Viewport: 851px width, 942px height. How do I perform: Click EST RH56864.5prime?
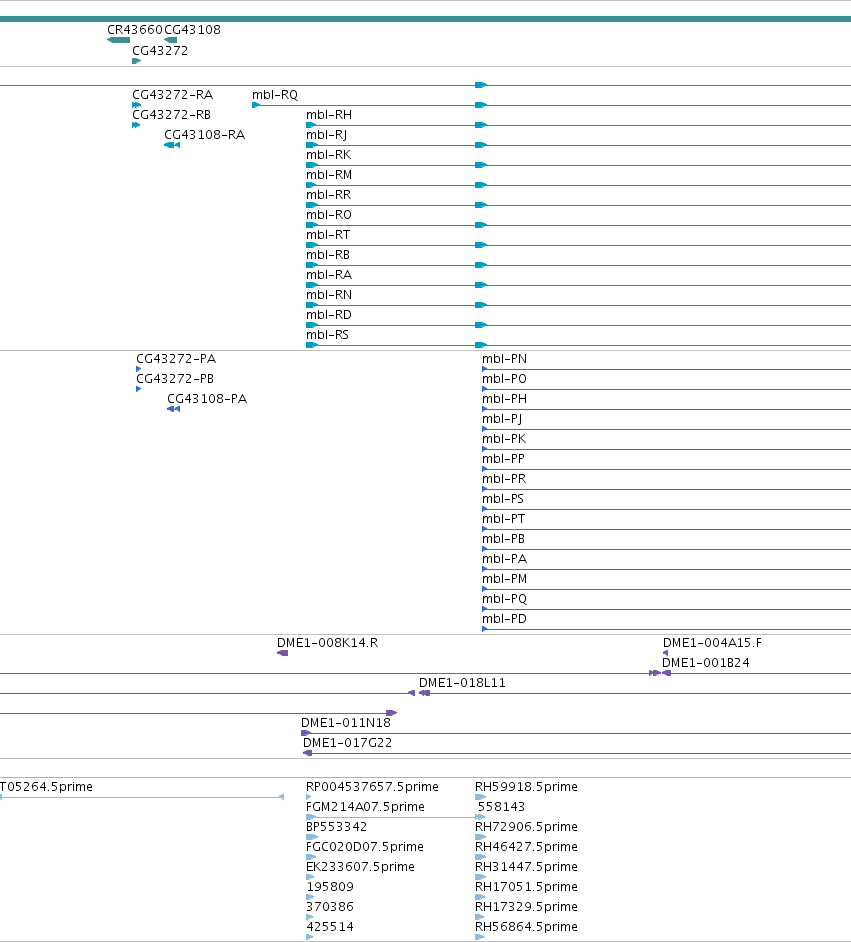coord(526,927)
